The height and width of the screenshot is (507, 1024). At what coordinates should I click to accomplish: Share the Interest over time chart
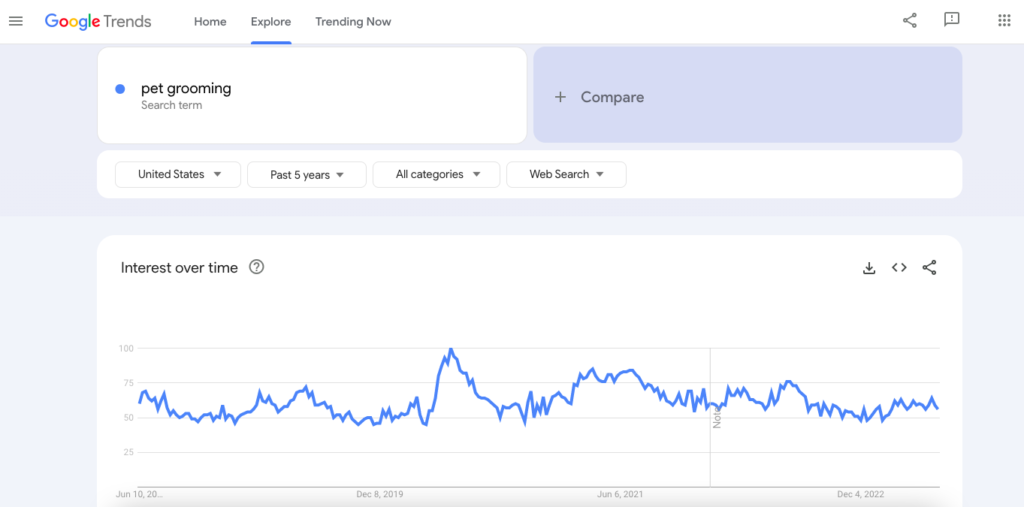coord(929,267)
